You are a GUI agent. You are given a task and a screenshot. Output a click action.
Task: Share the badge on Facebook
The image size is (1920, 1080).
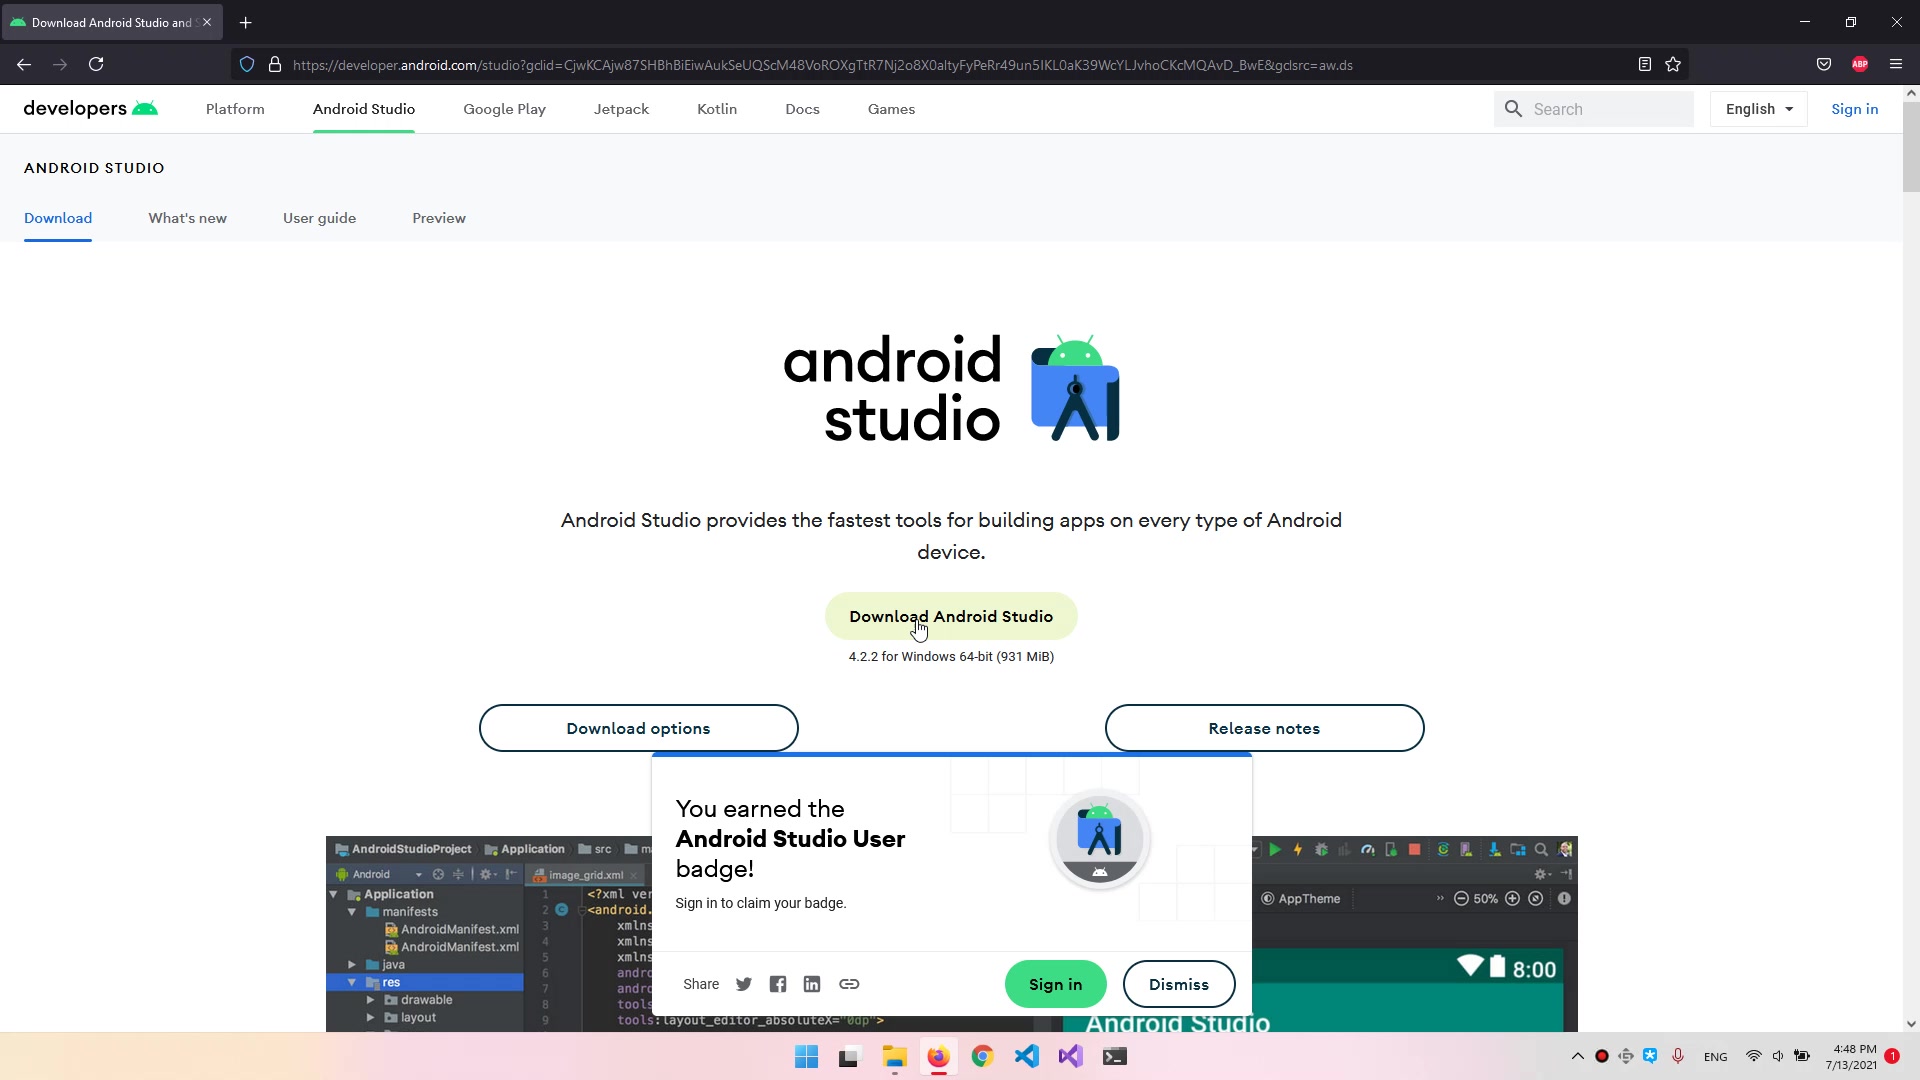(x=778, y=984)
